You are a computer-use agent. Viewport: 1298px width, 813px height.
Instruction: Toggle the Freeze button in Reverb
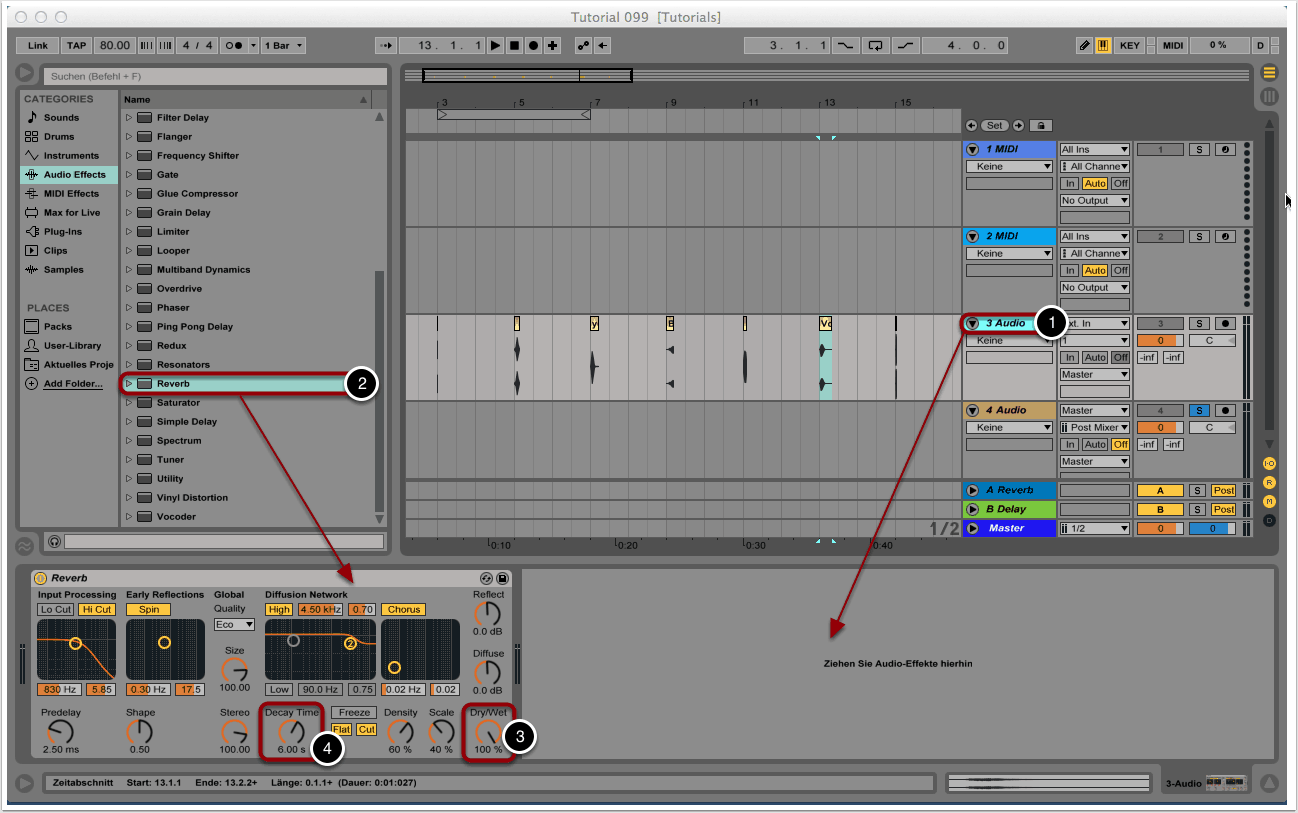[354, 713]
